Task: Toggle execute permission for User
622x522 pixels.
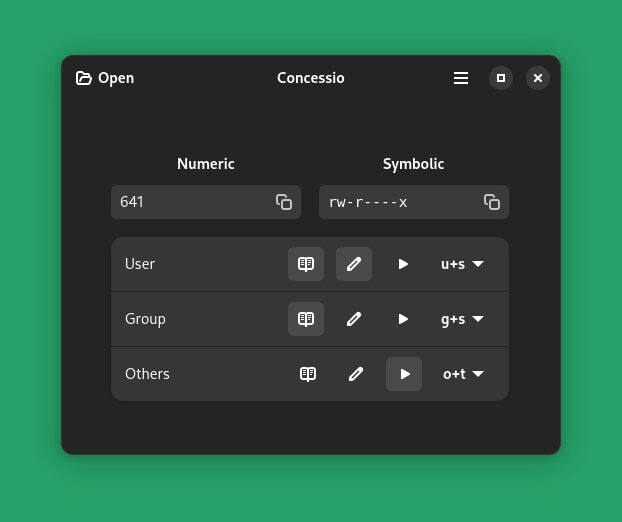Action: point(403,264)
